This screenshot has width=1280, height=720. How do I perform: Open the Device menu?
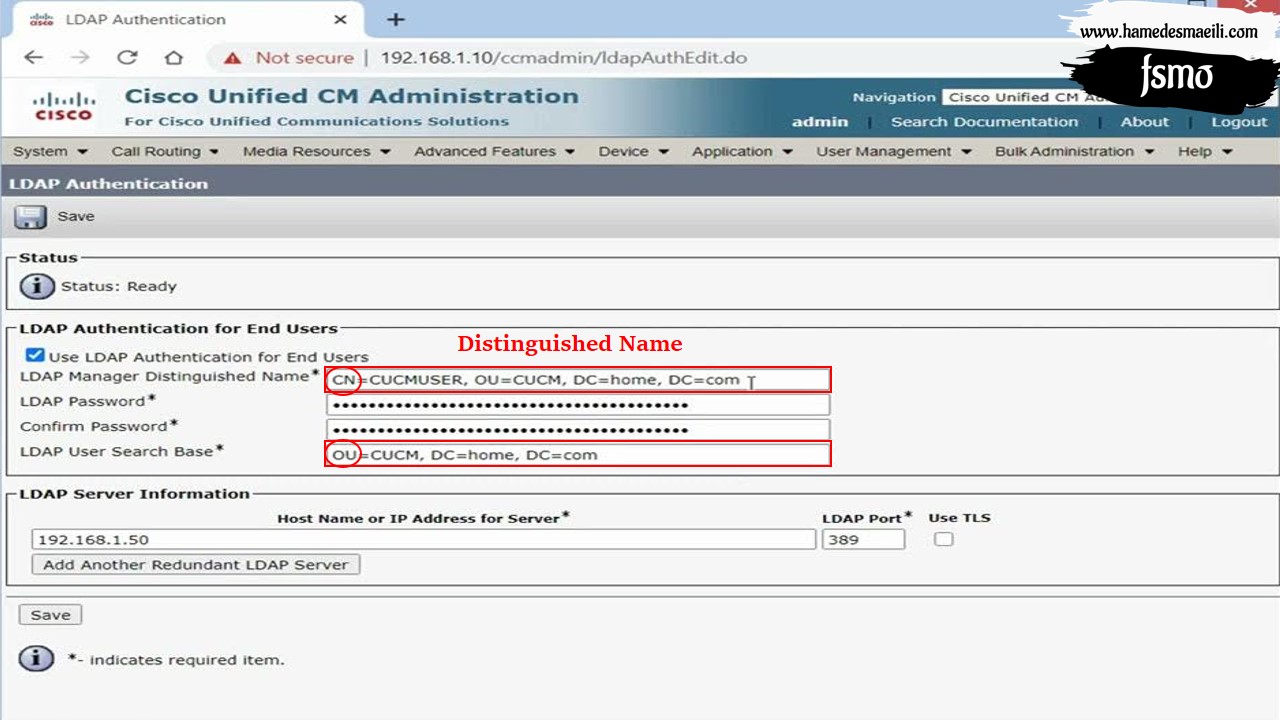point(633,151)
